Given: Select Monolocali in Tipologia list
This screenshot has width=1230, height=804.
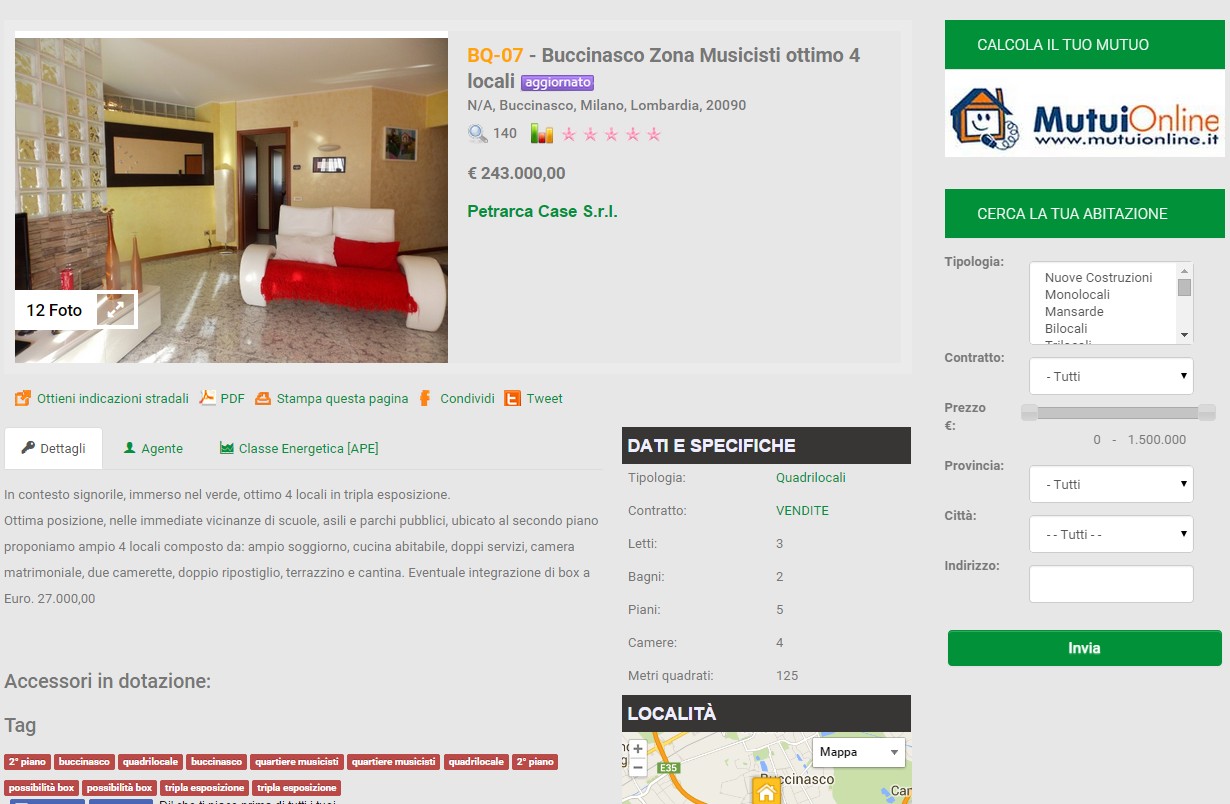Looking at the screenshot, I should (1077, 295).
